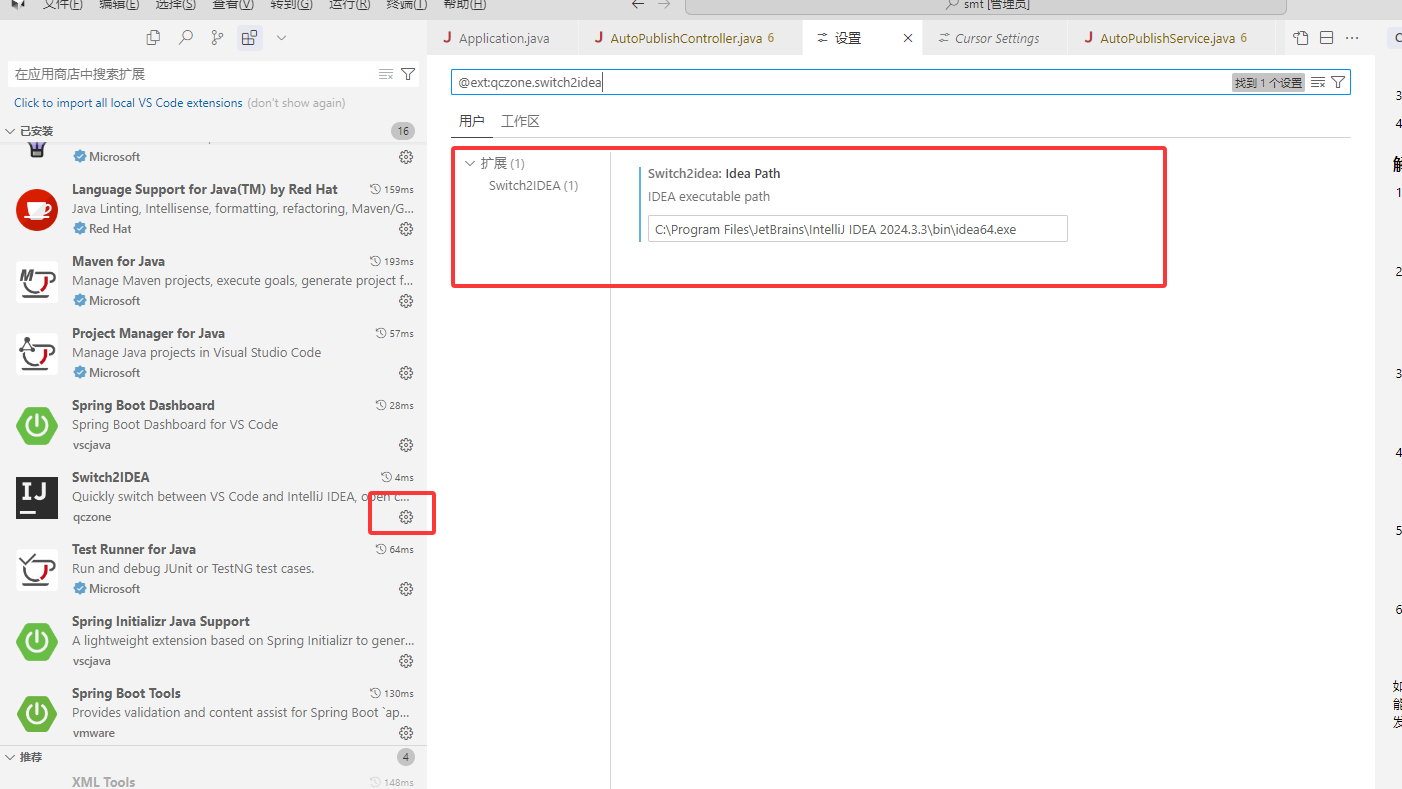Image resolution: width=1402 pixels, height=789 pixels.
Task: Clear the settings search input icon
Action: pyautogui.click(x=1318, y=82)
